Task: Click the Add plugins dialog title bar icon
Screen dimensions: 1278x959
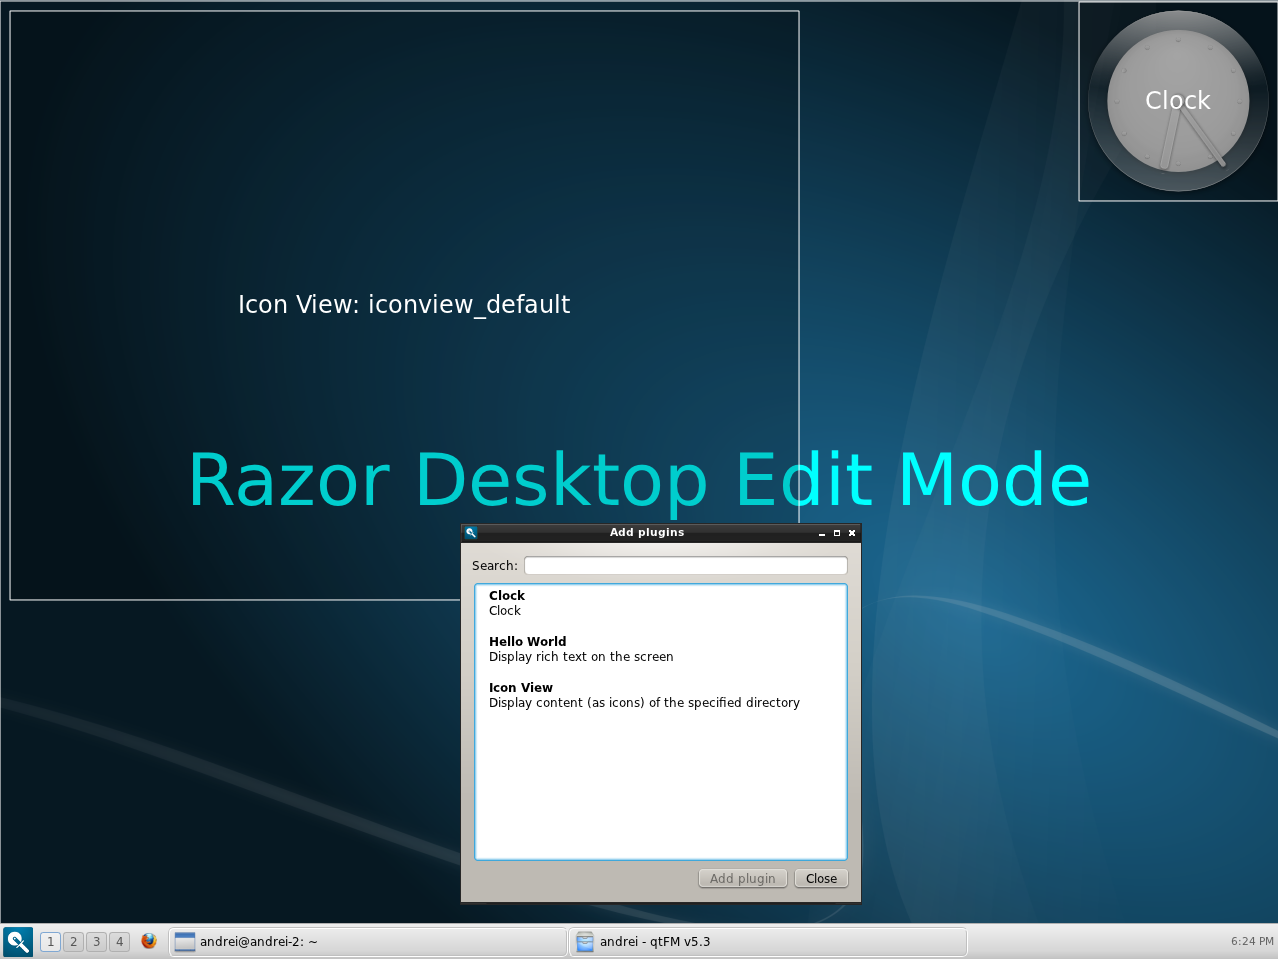Action: coord(470,532)
